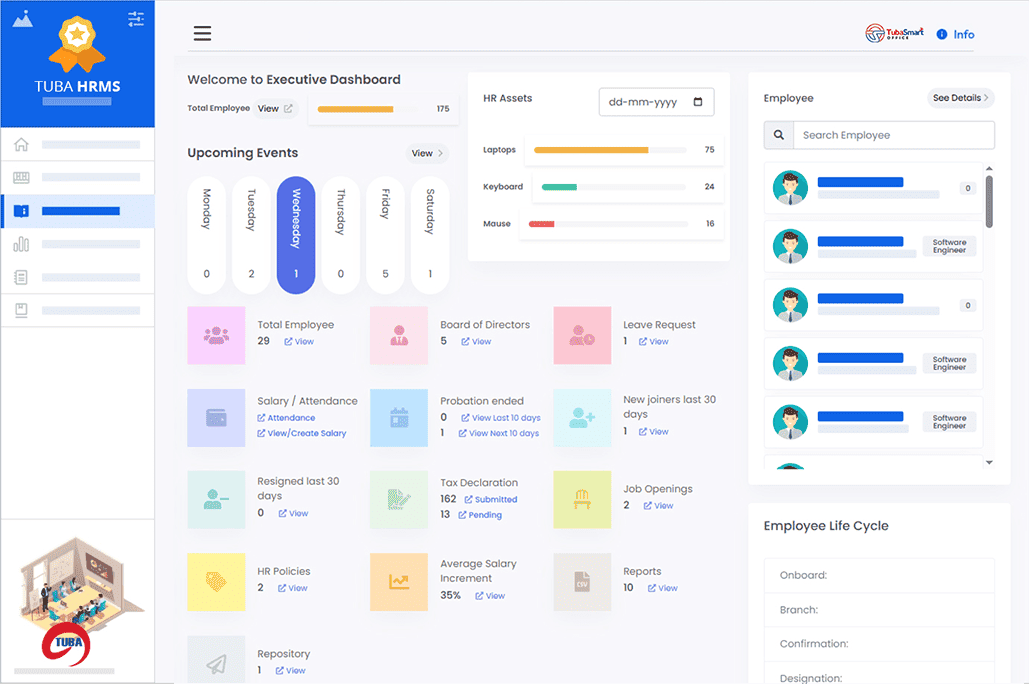Select Monday in Upcoming Events
This screenshot has width=1029, height=684.
point(207,235)
